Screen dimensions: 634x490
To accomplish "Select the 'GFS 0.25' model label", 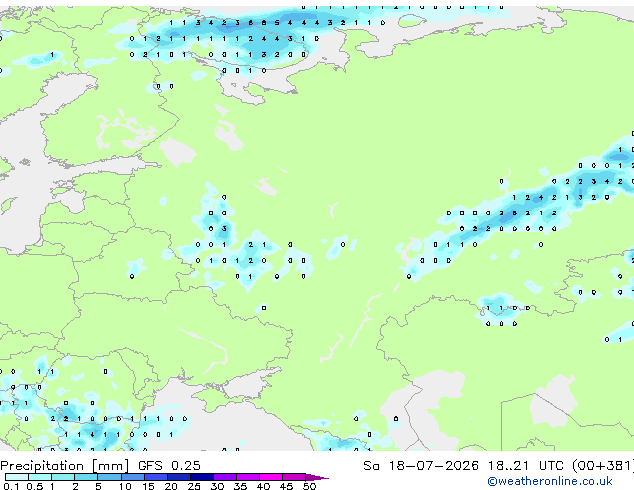I will coord(169,466).
